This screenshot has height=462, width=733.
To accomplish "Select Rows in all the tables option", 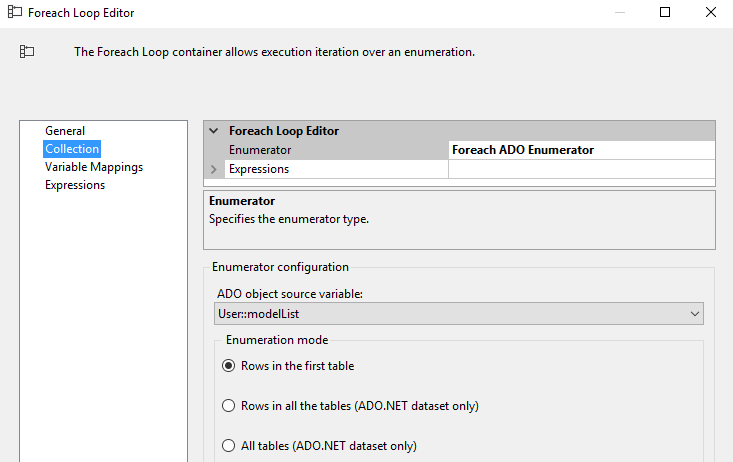I will [228, 406].
